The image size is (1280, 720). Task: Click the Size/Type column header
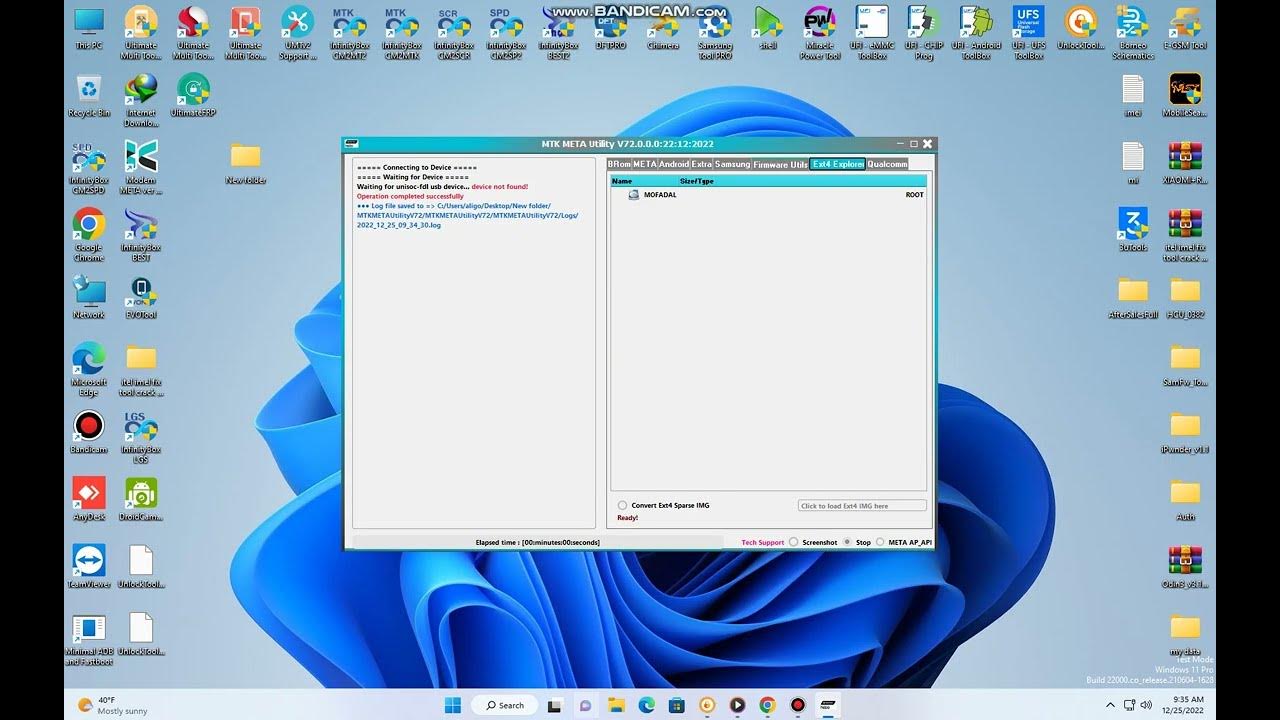[x=697, y=181]
